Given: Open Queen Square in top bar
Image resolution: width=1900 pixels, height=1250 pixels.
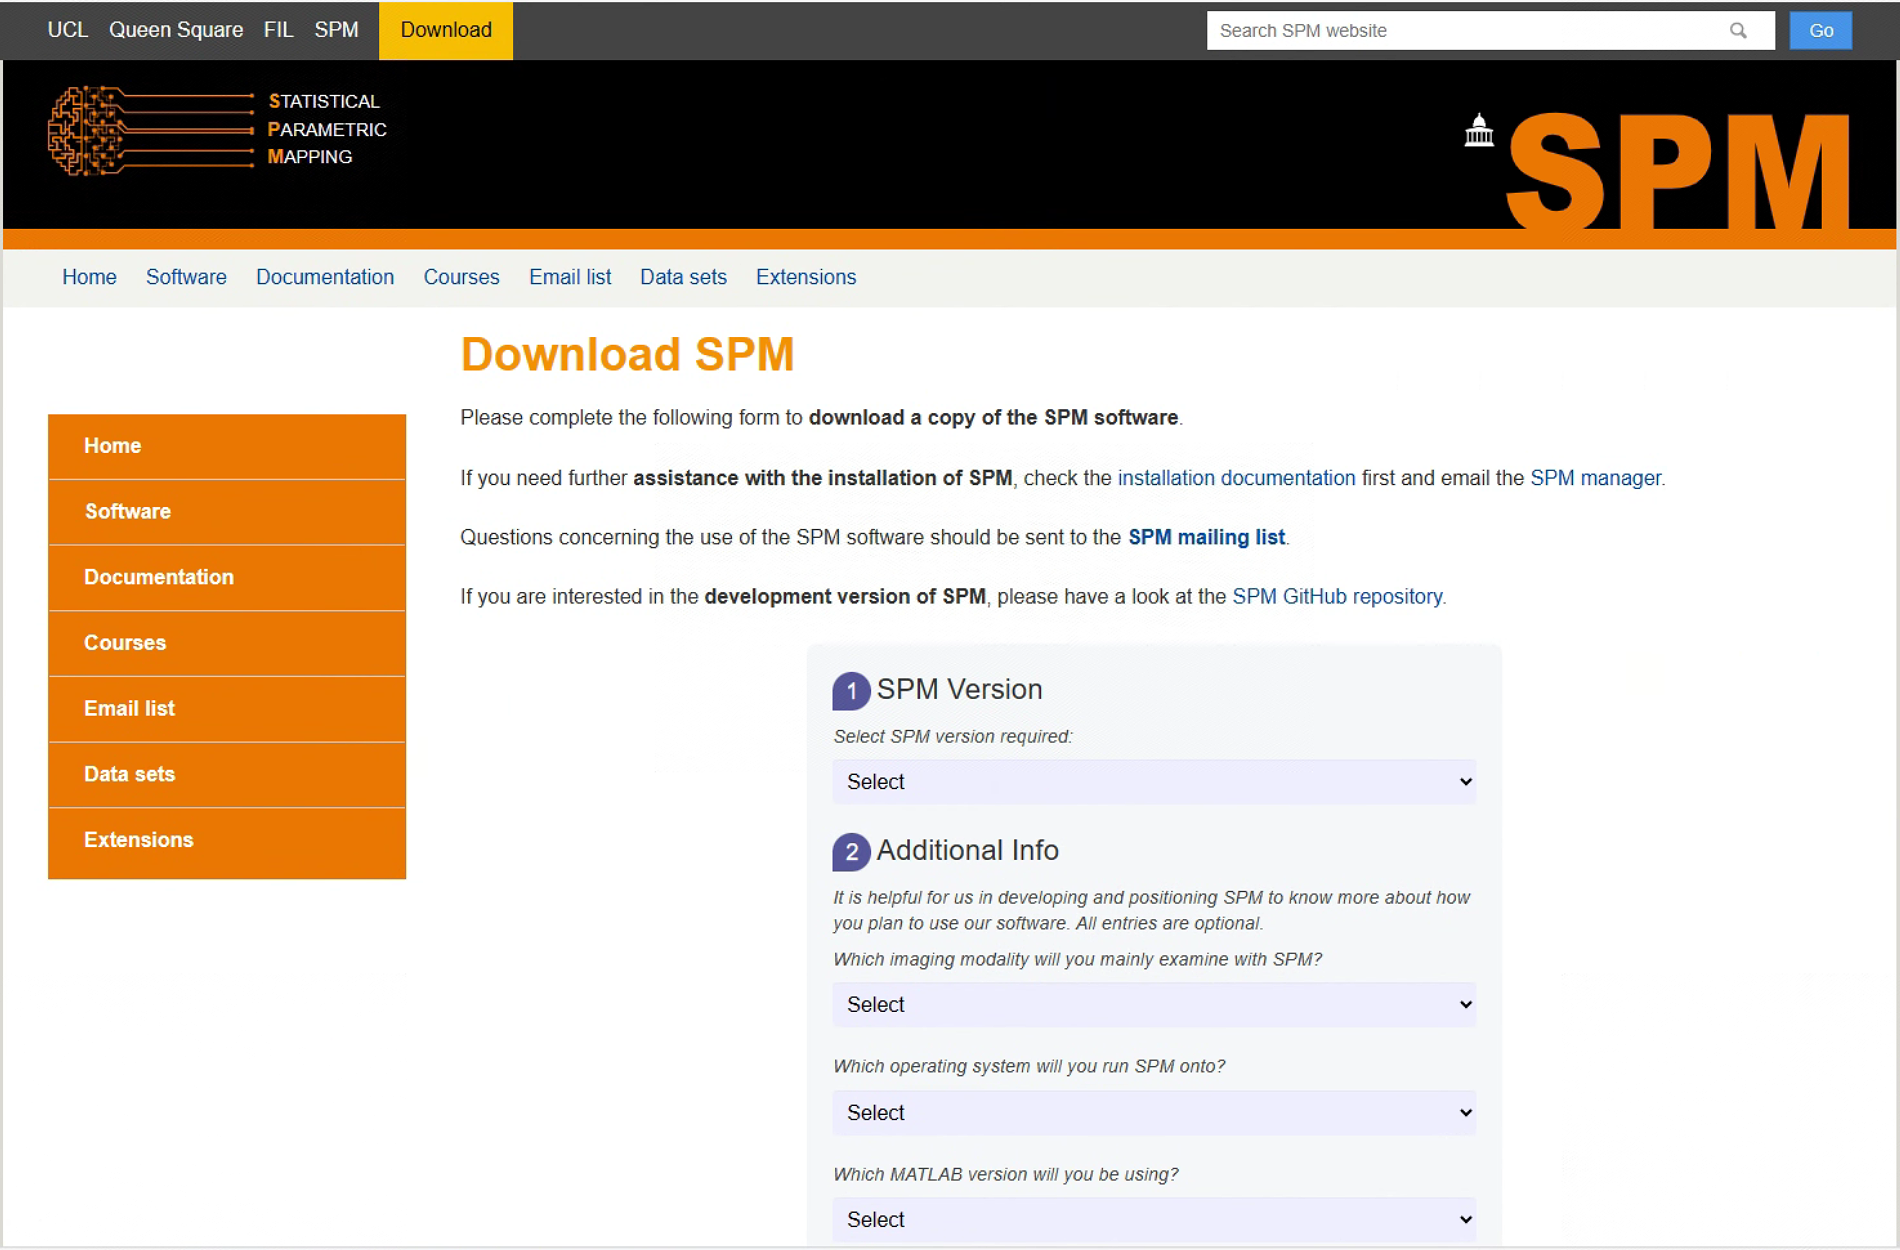Looking at the screenshot, I should pos(176,30).
